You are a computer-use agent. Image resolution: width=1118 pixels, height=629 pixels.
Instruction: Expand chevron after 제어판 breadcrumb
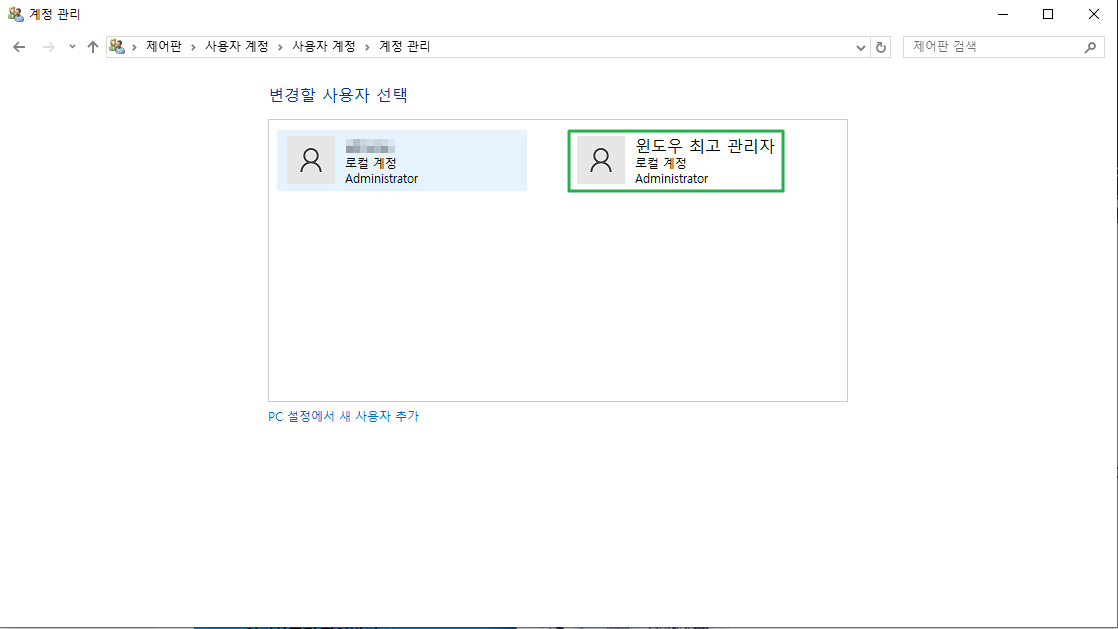tap(193, 47)
